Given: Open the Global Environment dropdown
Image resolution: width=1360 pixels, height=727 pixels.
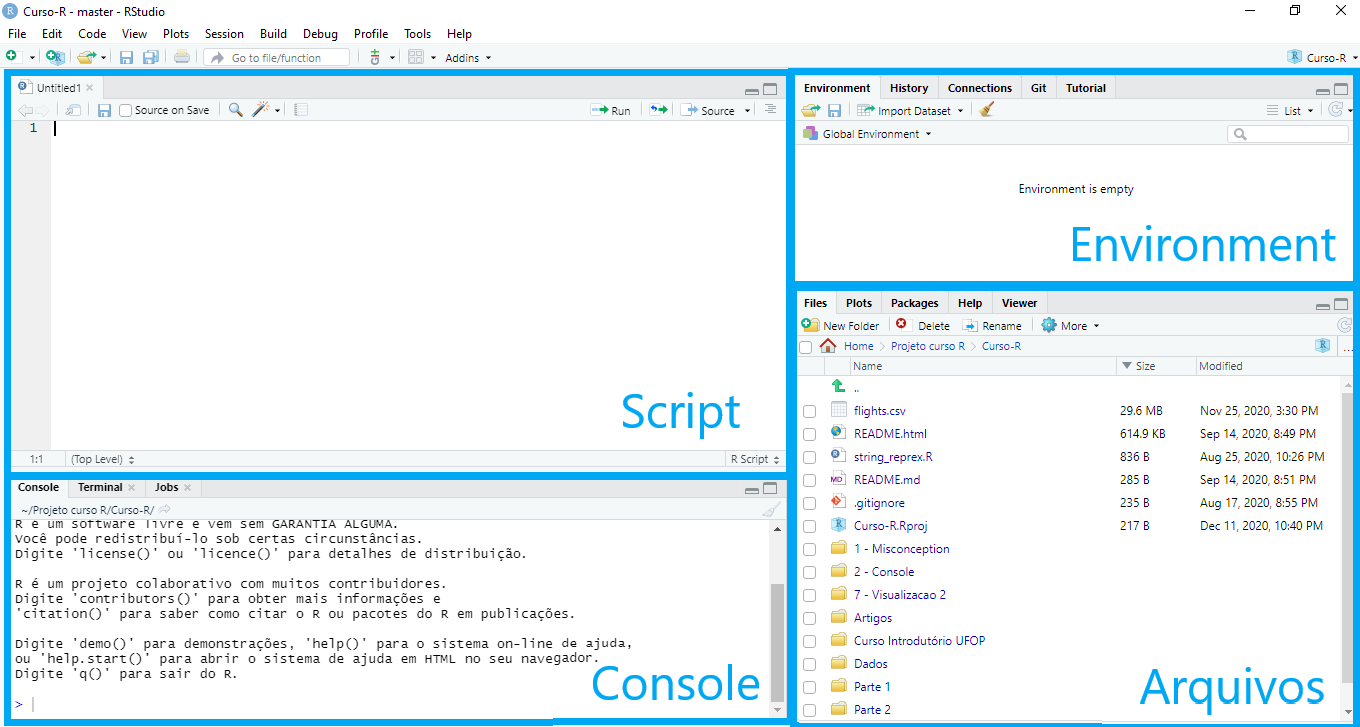Looking at the screenshot, I should click(x=867, y=134).
